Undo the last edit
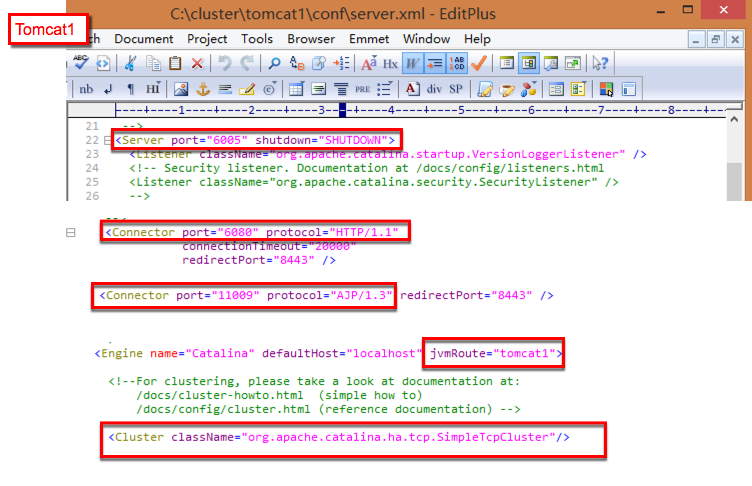 point(224,63)
